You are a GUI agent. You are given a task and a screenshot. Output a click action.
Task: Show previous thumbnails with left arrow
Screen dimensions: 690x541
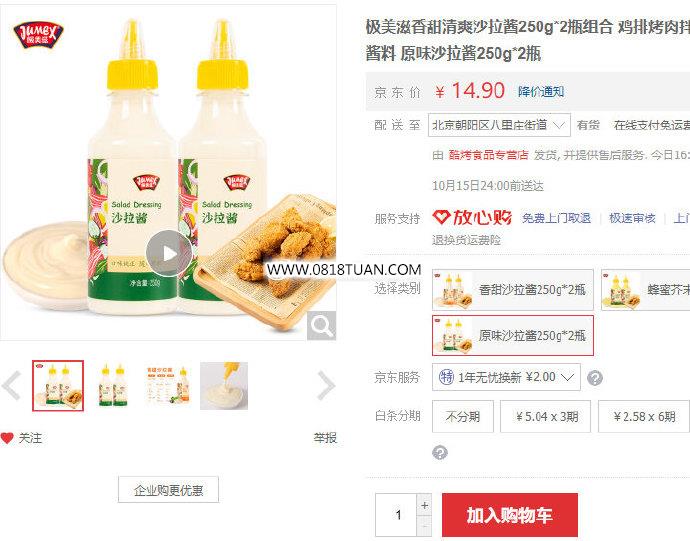12,386
